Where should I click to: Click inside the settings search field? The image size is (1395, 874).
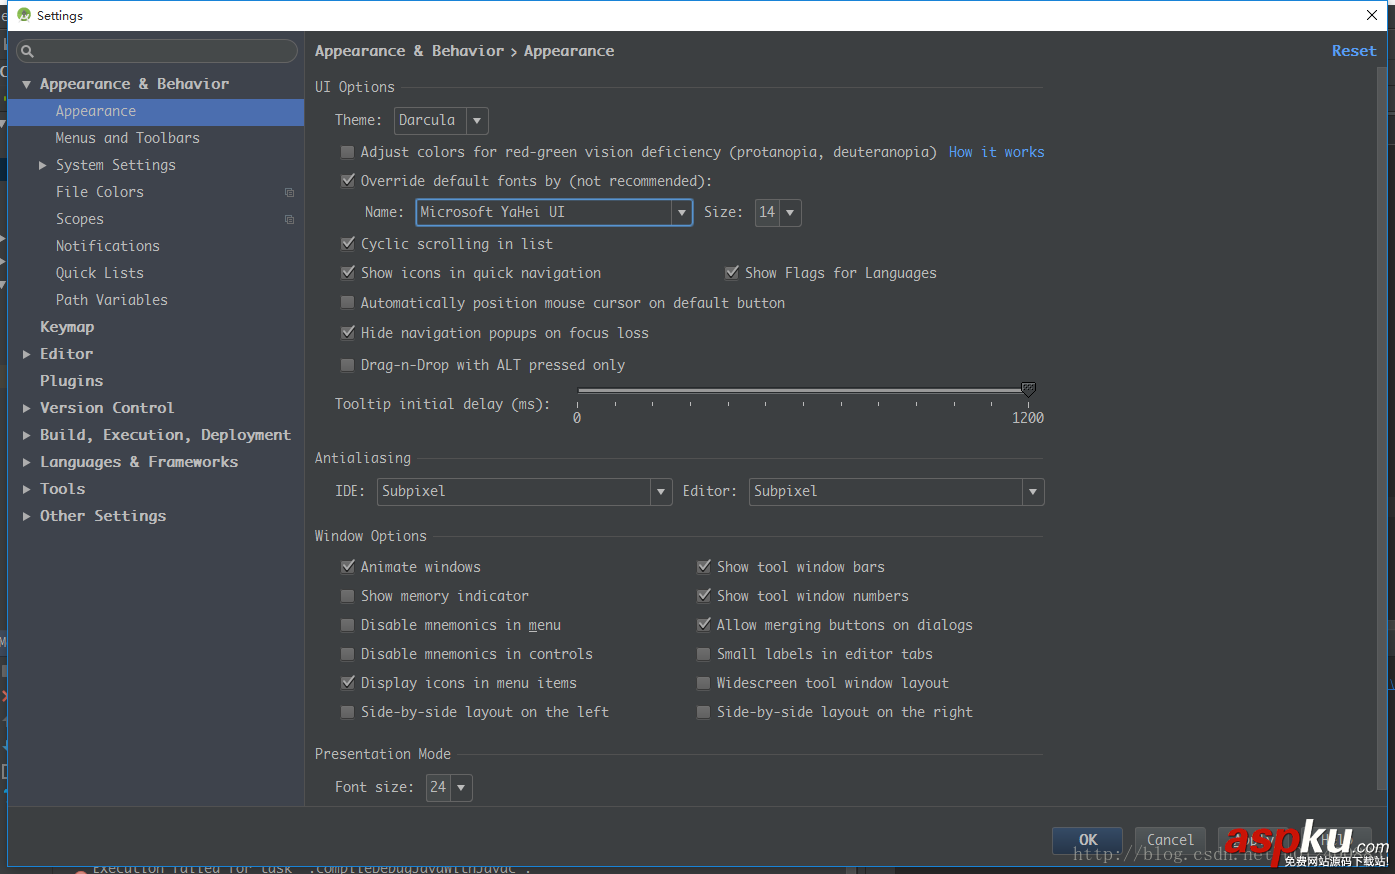click(160, 51)
